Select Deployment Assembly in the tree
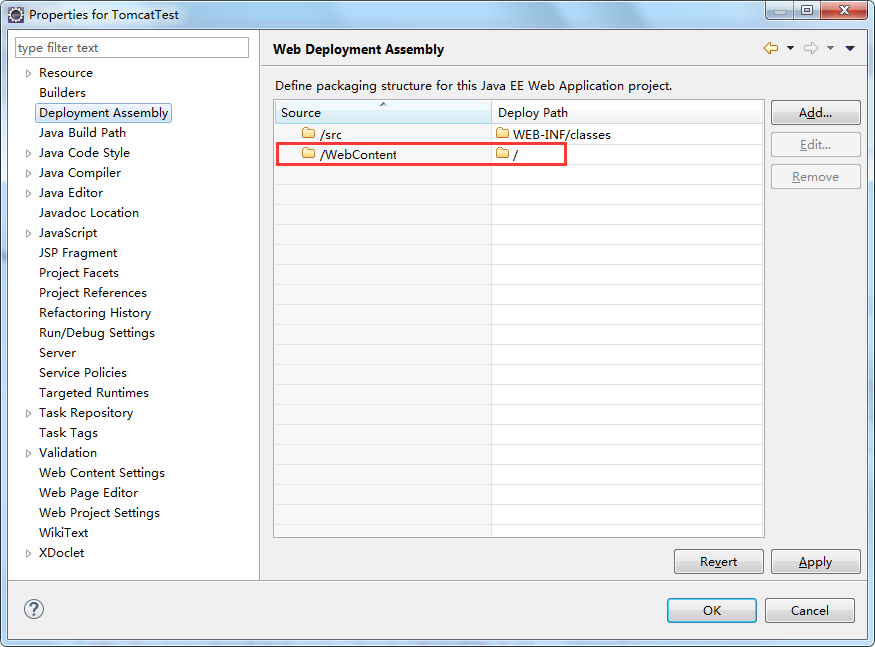Screen dimensions: 875x647 [x=103, y=113]
